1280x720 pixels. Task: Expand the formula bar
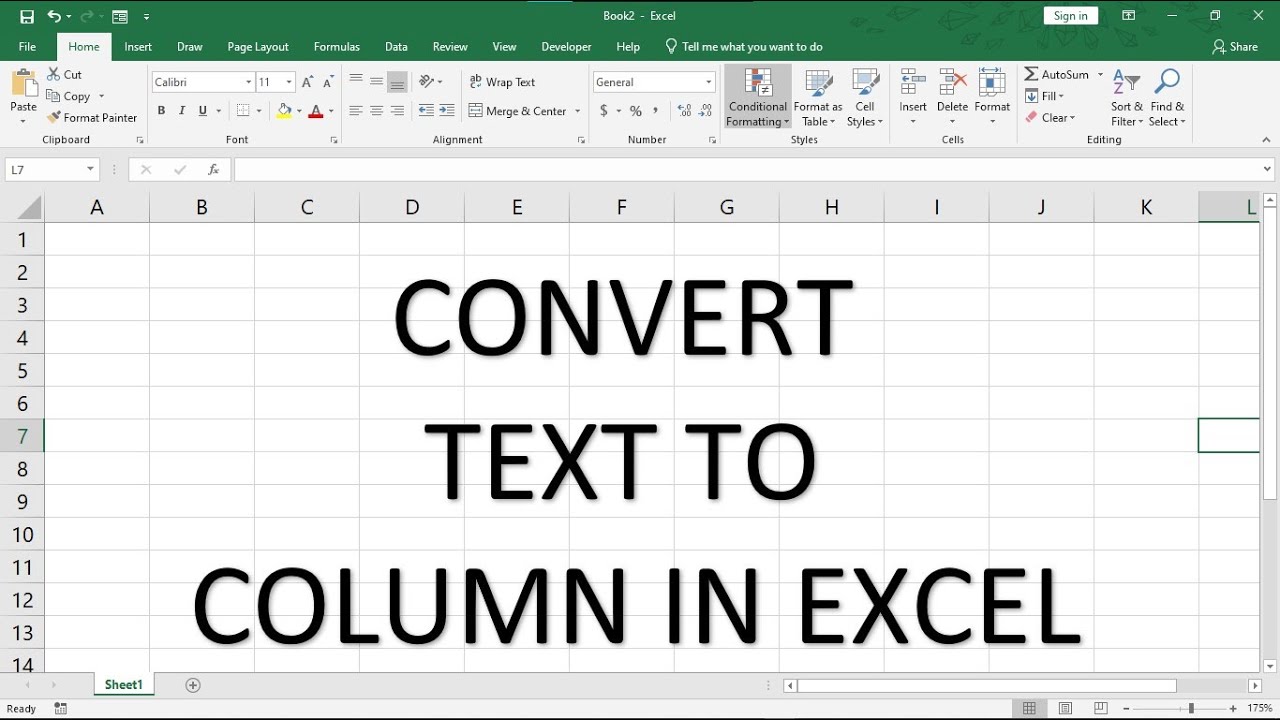coord(1268,170)
